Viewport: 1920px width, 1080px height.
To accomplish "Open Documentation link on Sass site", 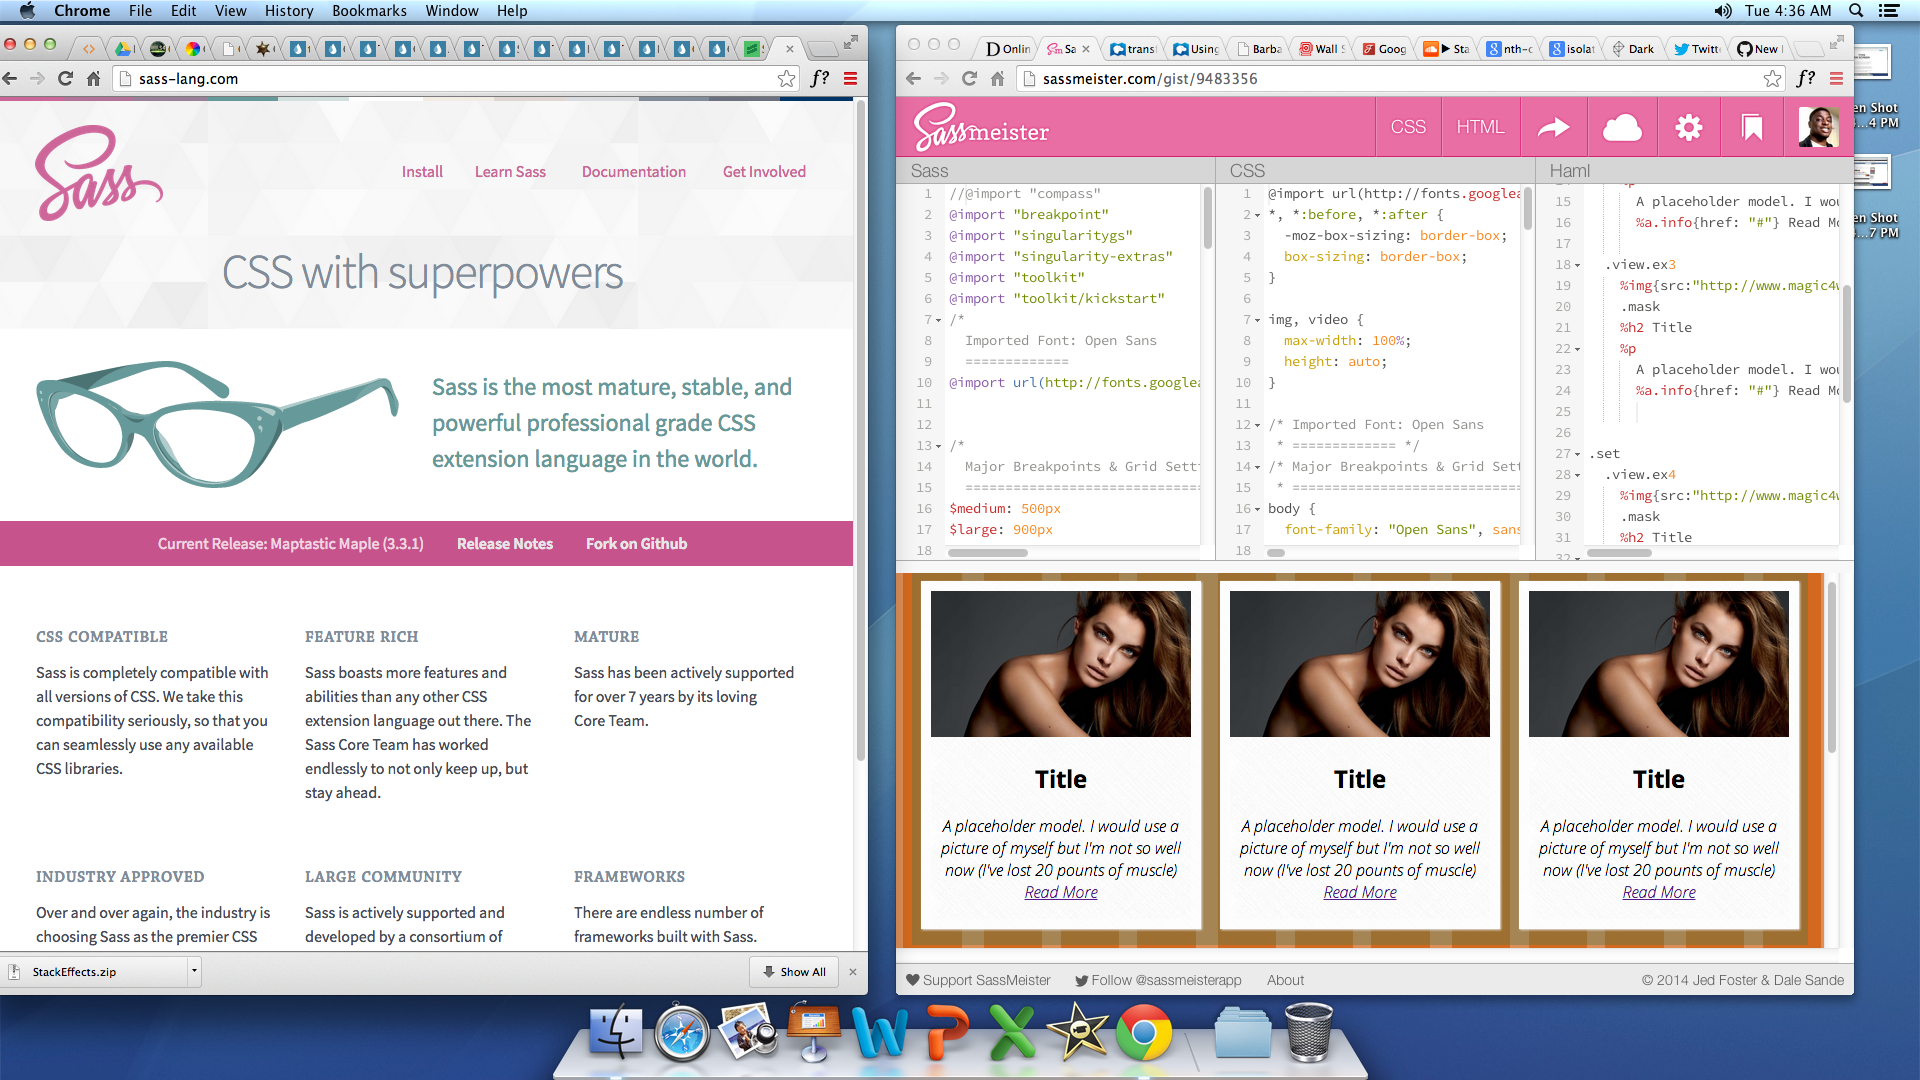I will [x=634, y=172].
